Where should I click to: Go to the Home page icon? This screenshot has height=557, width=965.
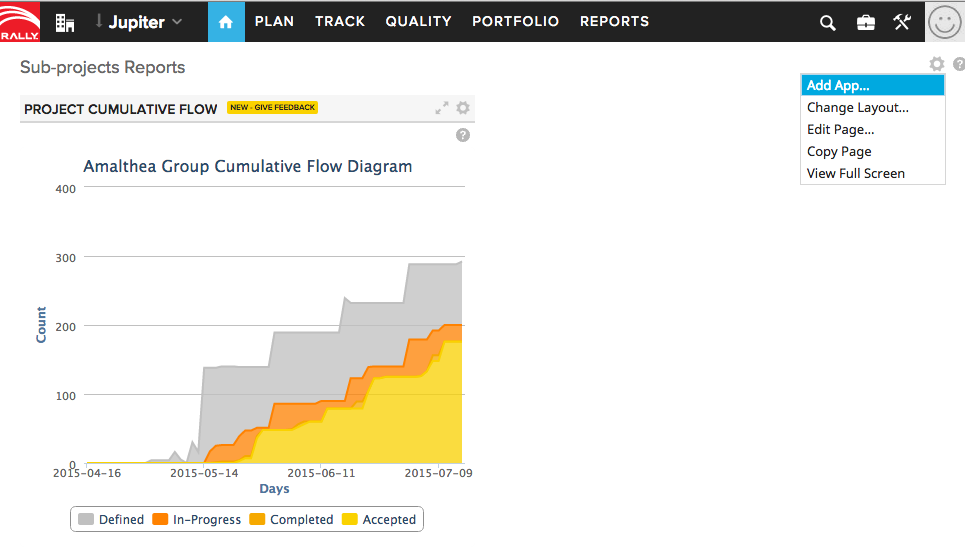pyautogui.click(x=226, y=21)
